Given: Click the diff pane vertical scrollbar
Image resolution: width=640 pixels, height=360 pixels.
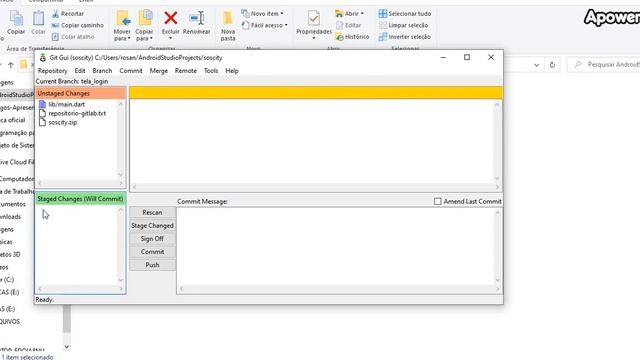Looking at the screenshot, I should click(x=497, y=141).
